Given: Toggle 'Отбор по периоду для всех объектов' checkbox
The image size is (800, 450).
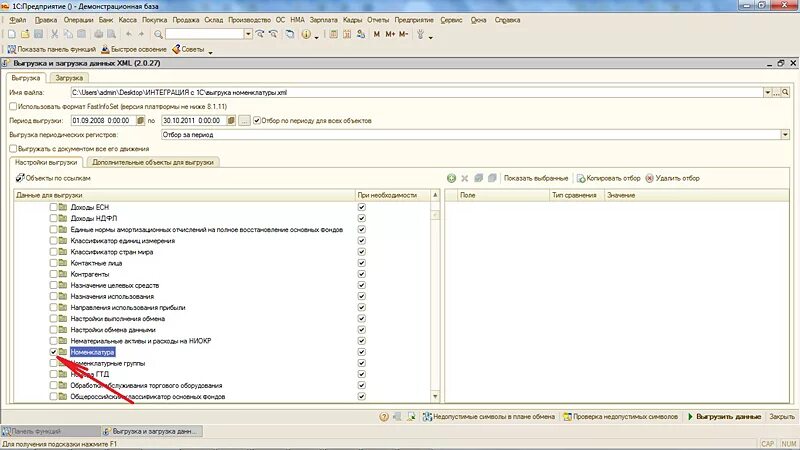Looking at the screenshot, I should [x=257, y=120].
